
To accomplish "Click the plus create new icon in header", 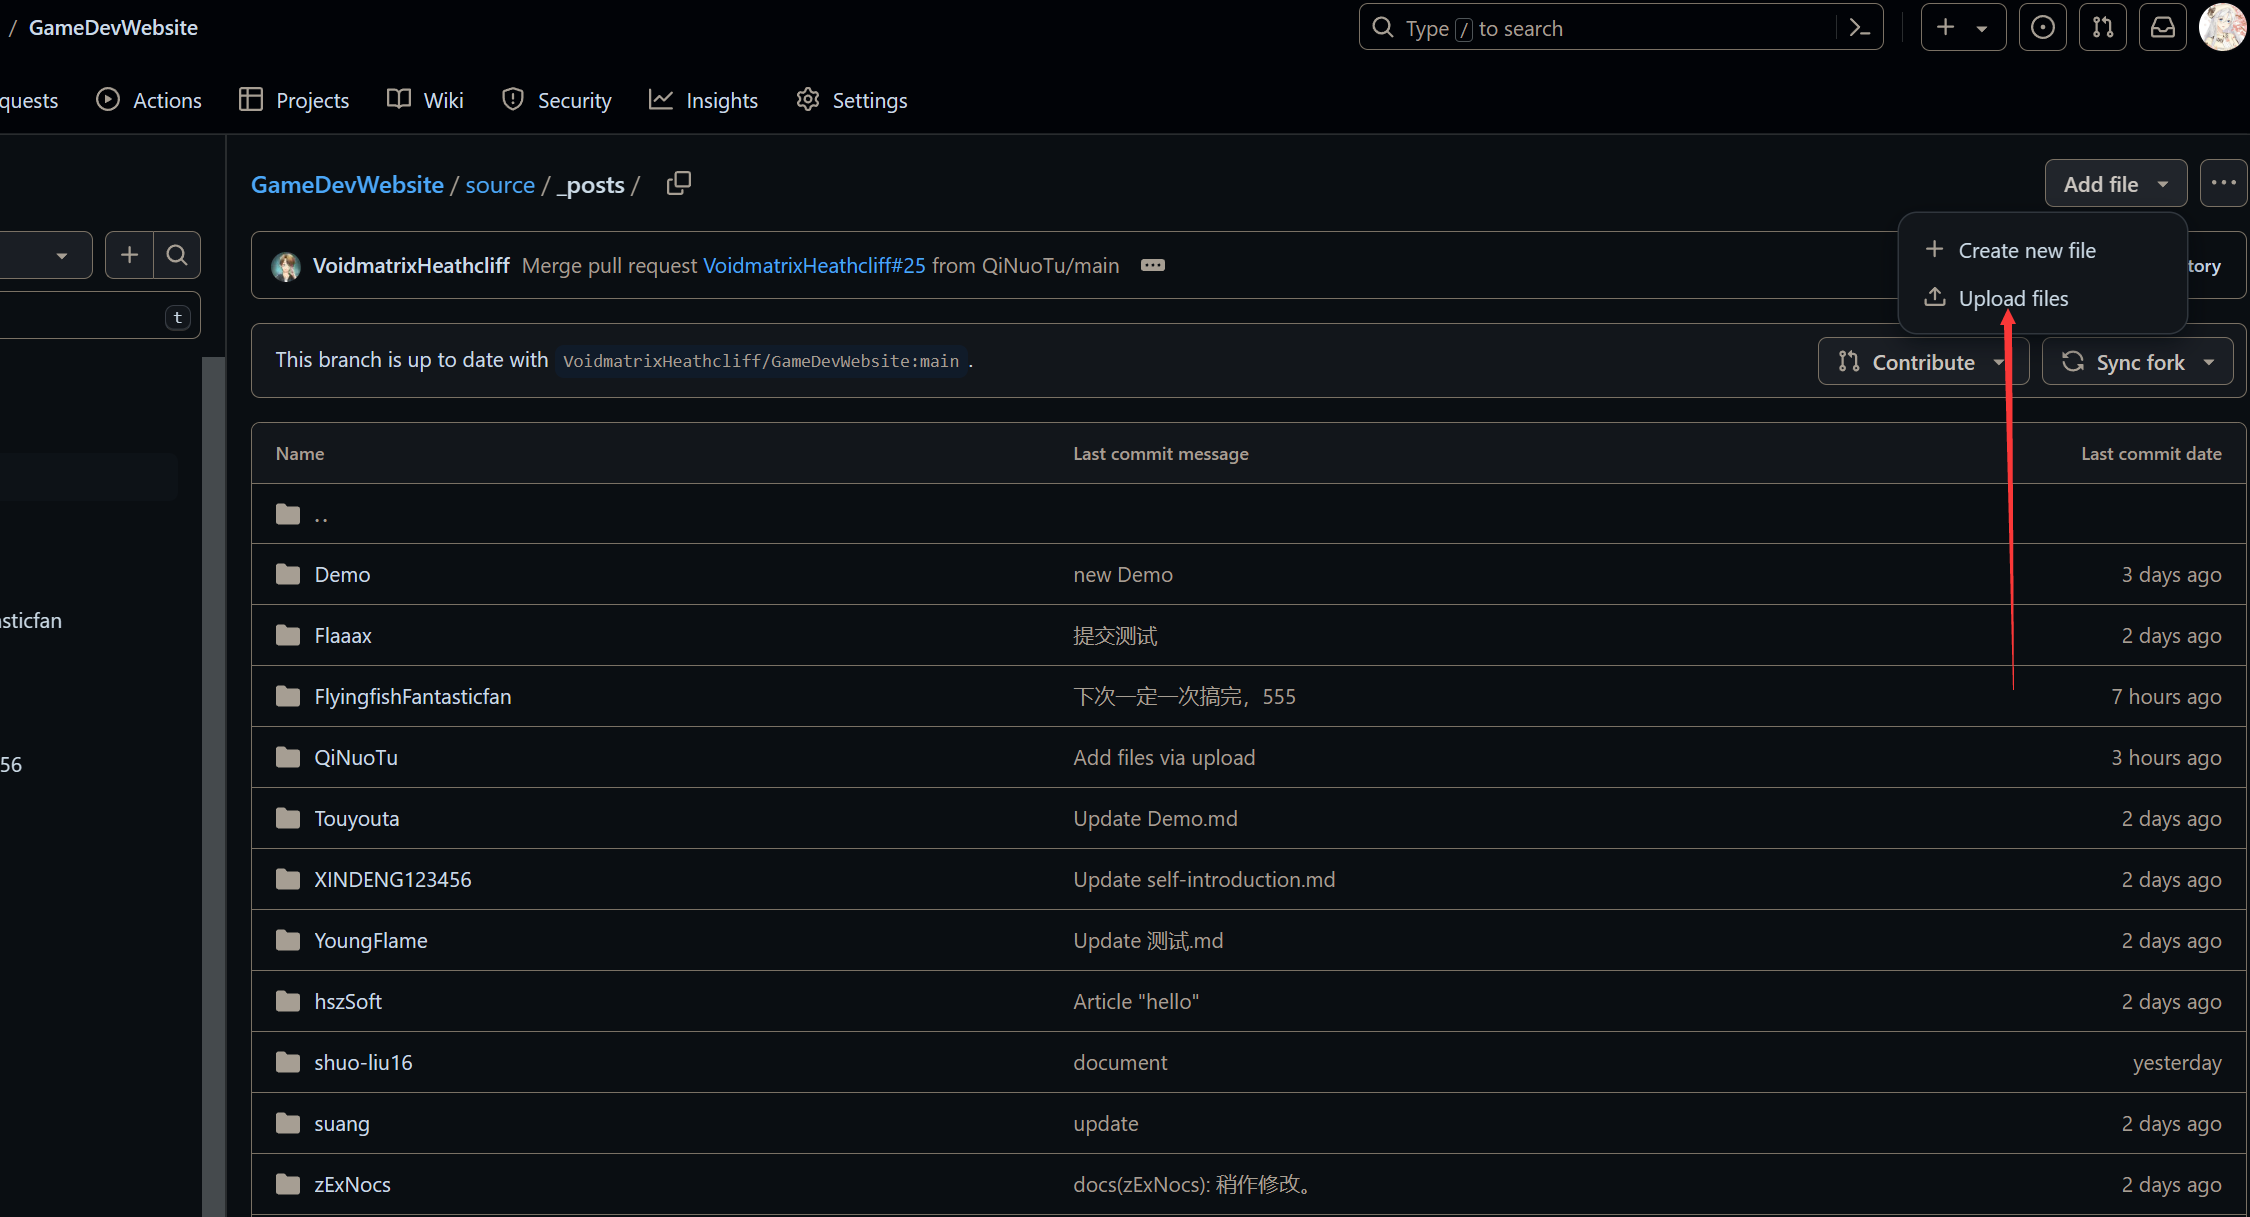I will 1945,27.
